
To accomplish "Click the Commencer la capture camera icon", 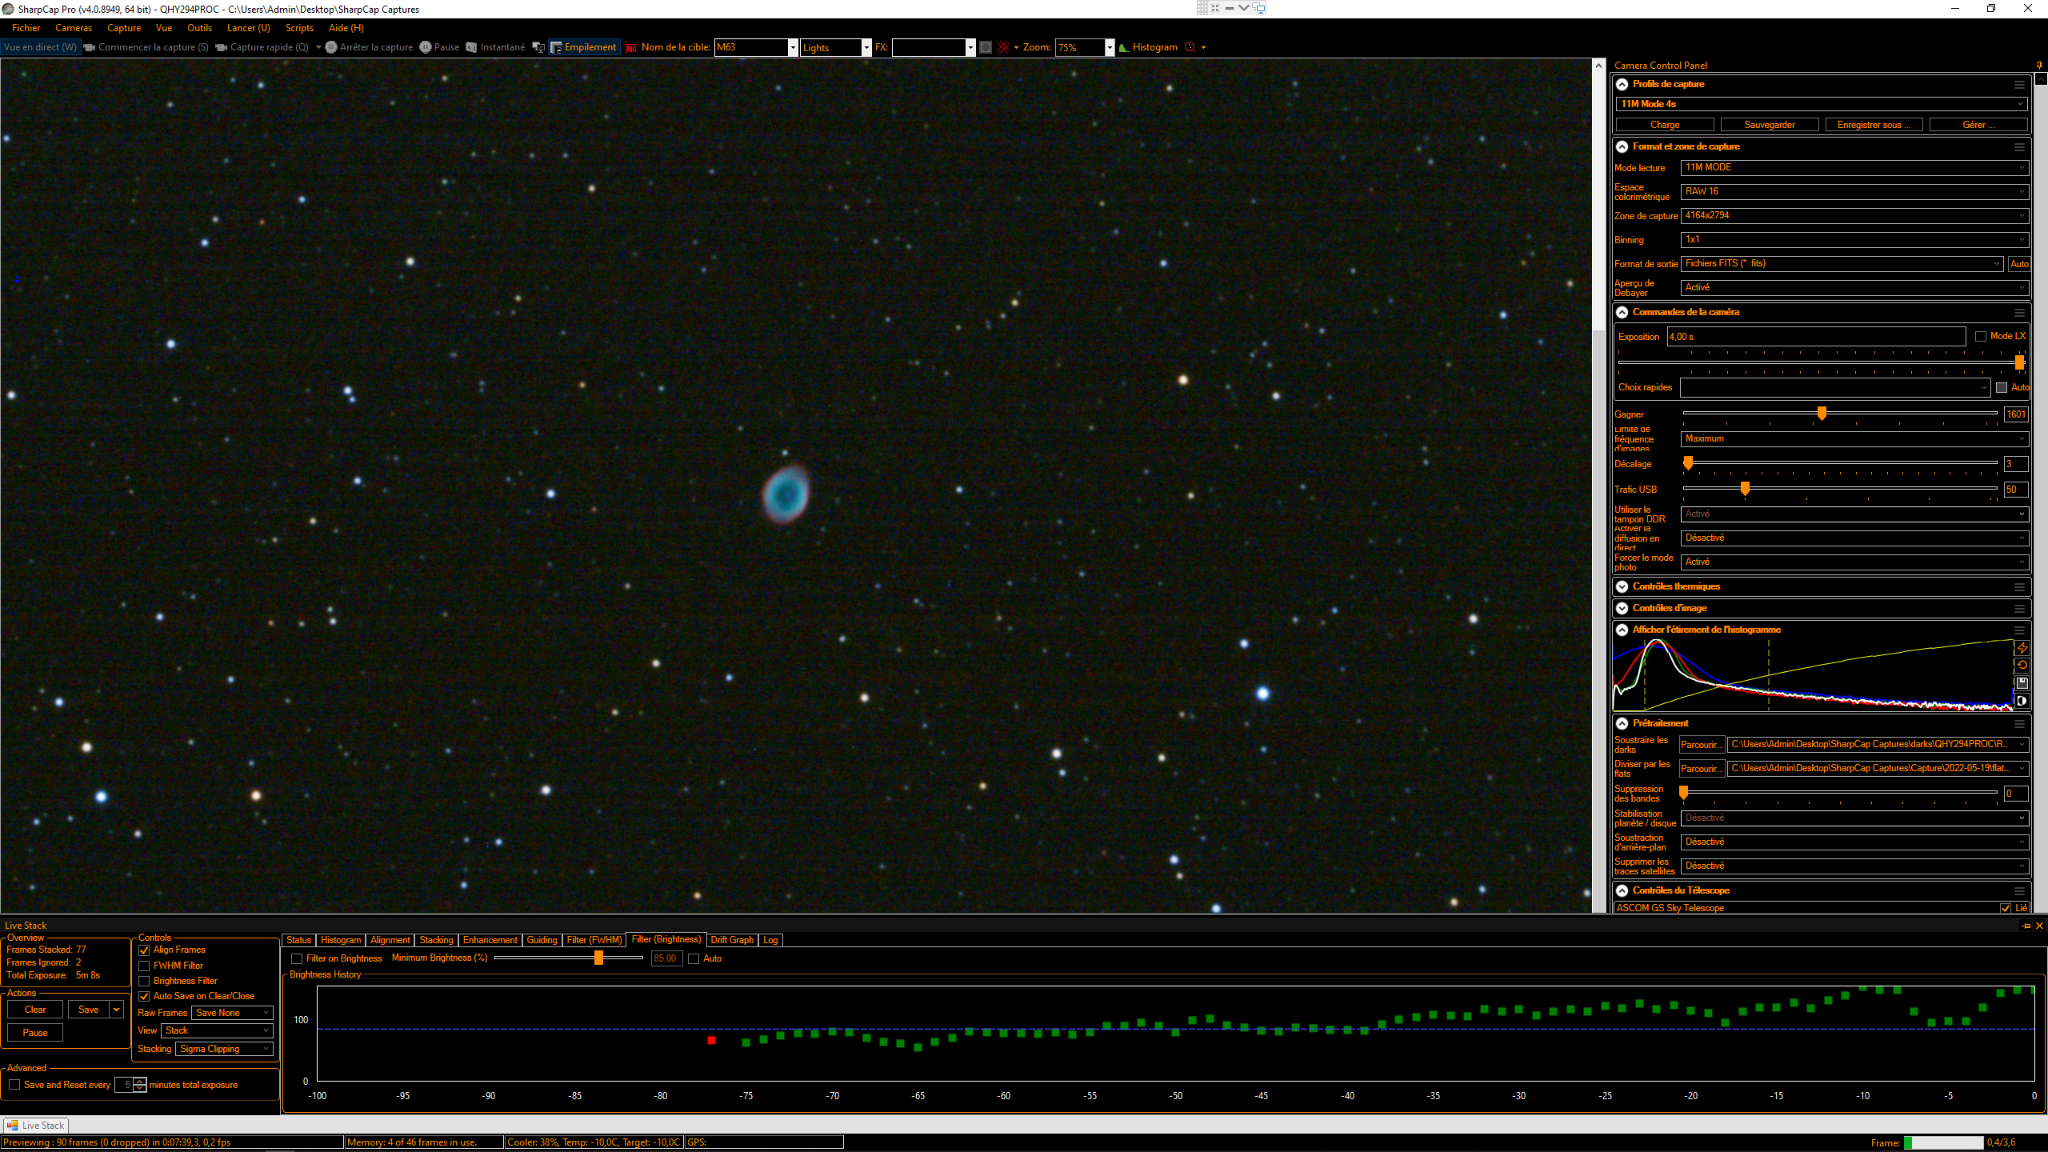I will point(89,47).
